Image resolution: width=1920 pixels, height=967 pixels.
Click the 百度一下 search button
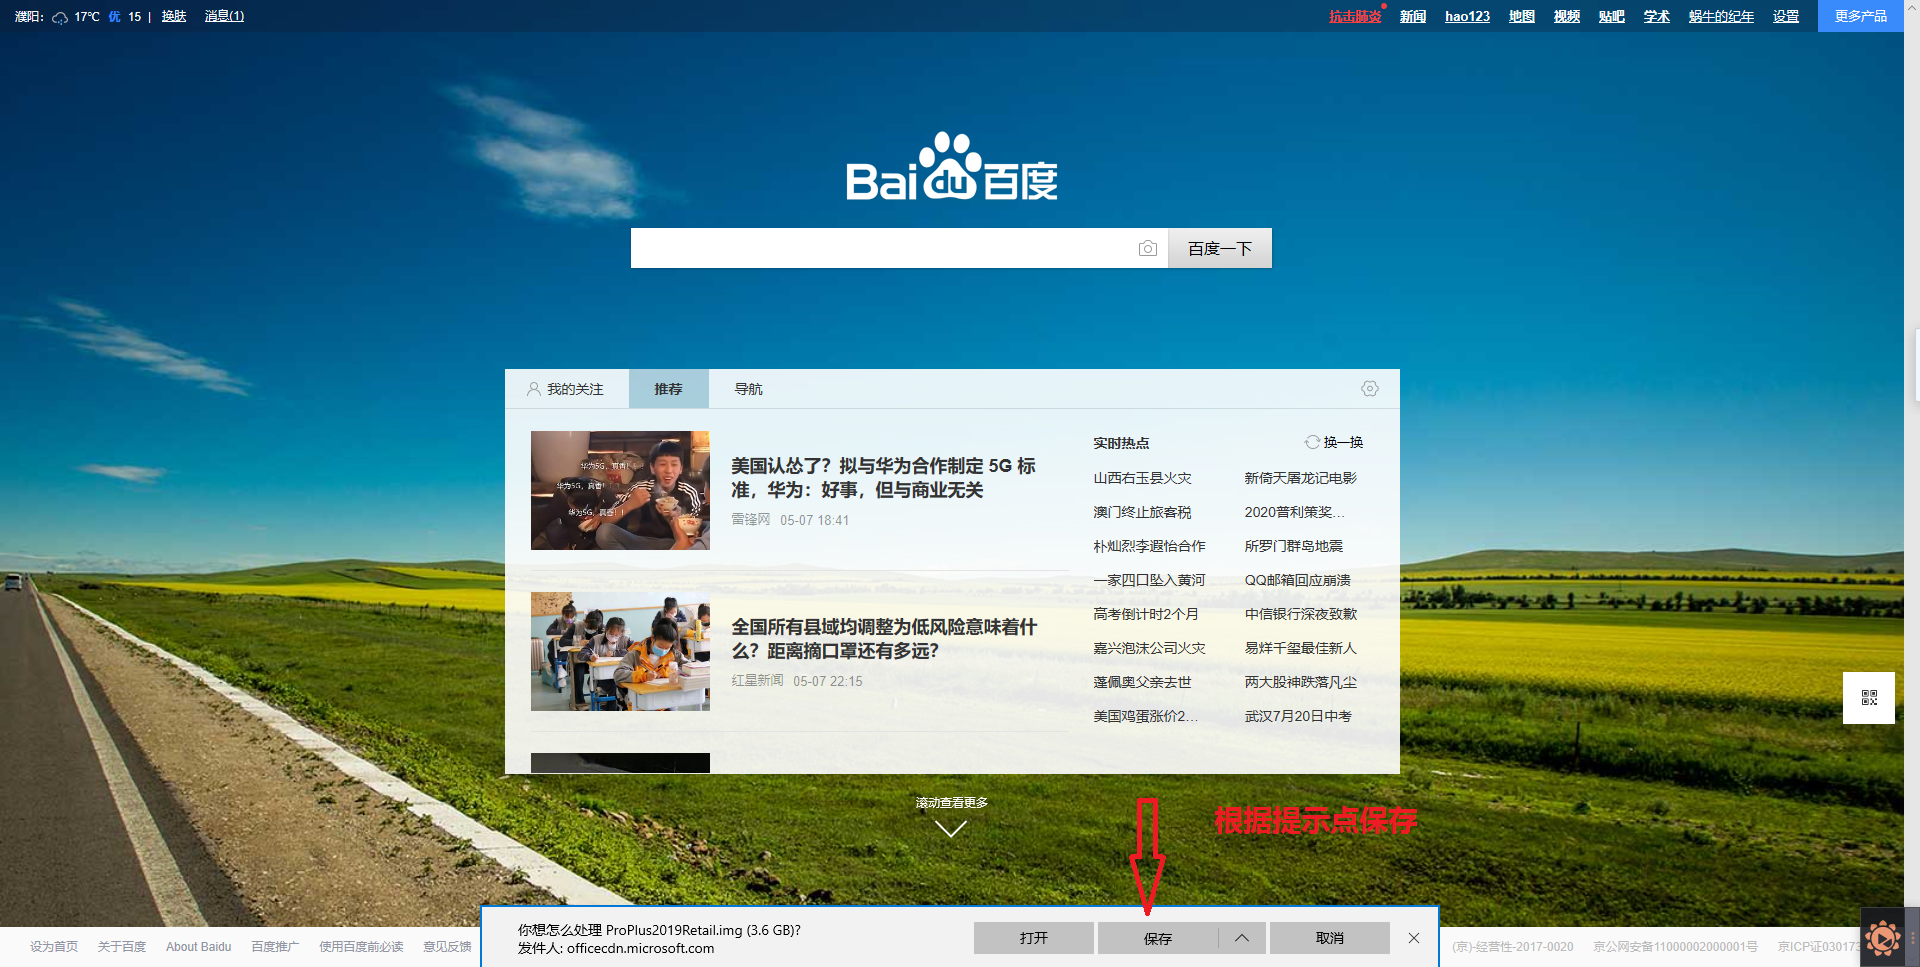tap(1220, 248)
